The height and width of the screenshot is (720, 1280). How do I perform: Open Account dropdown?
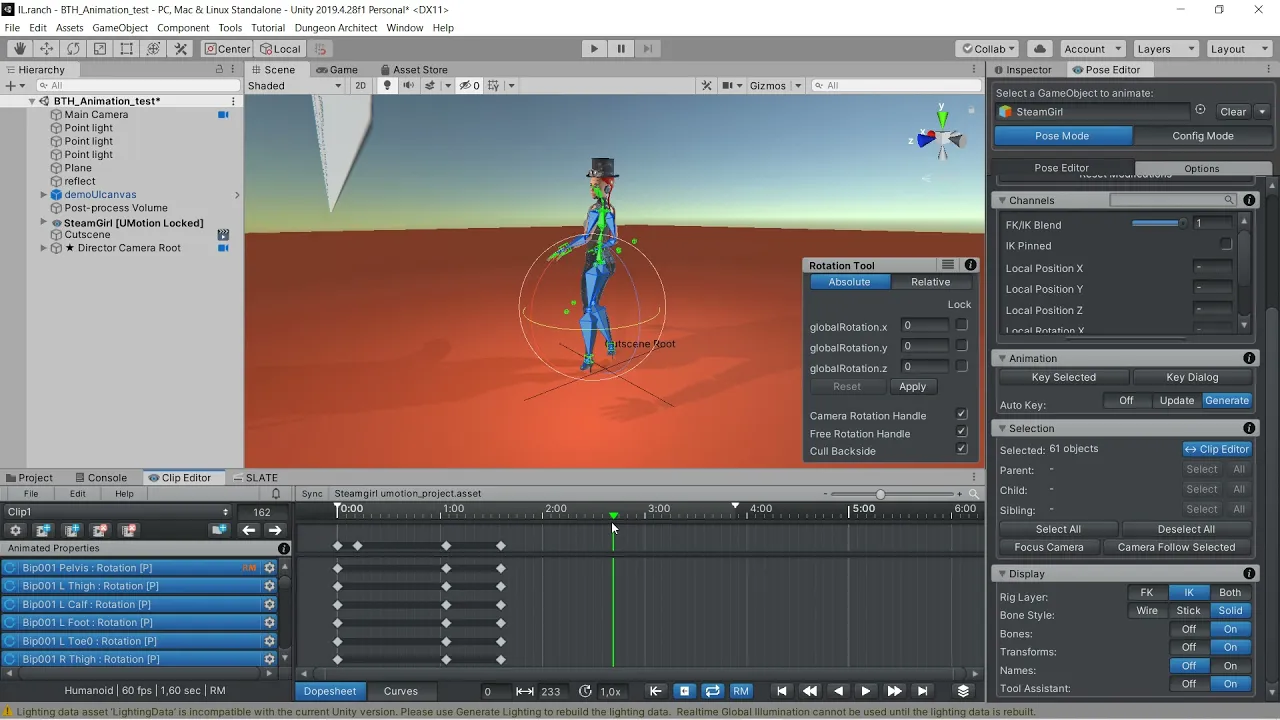1092,48
